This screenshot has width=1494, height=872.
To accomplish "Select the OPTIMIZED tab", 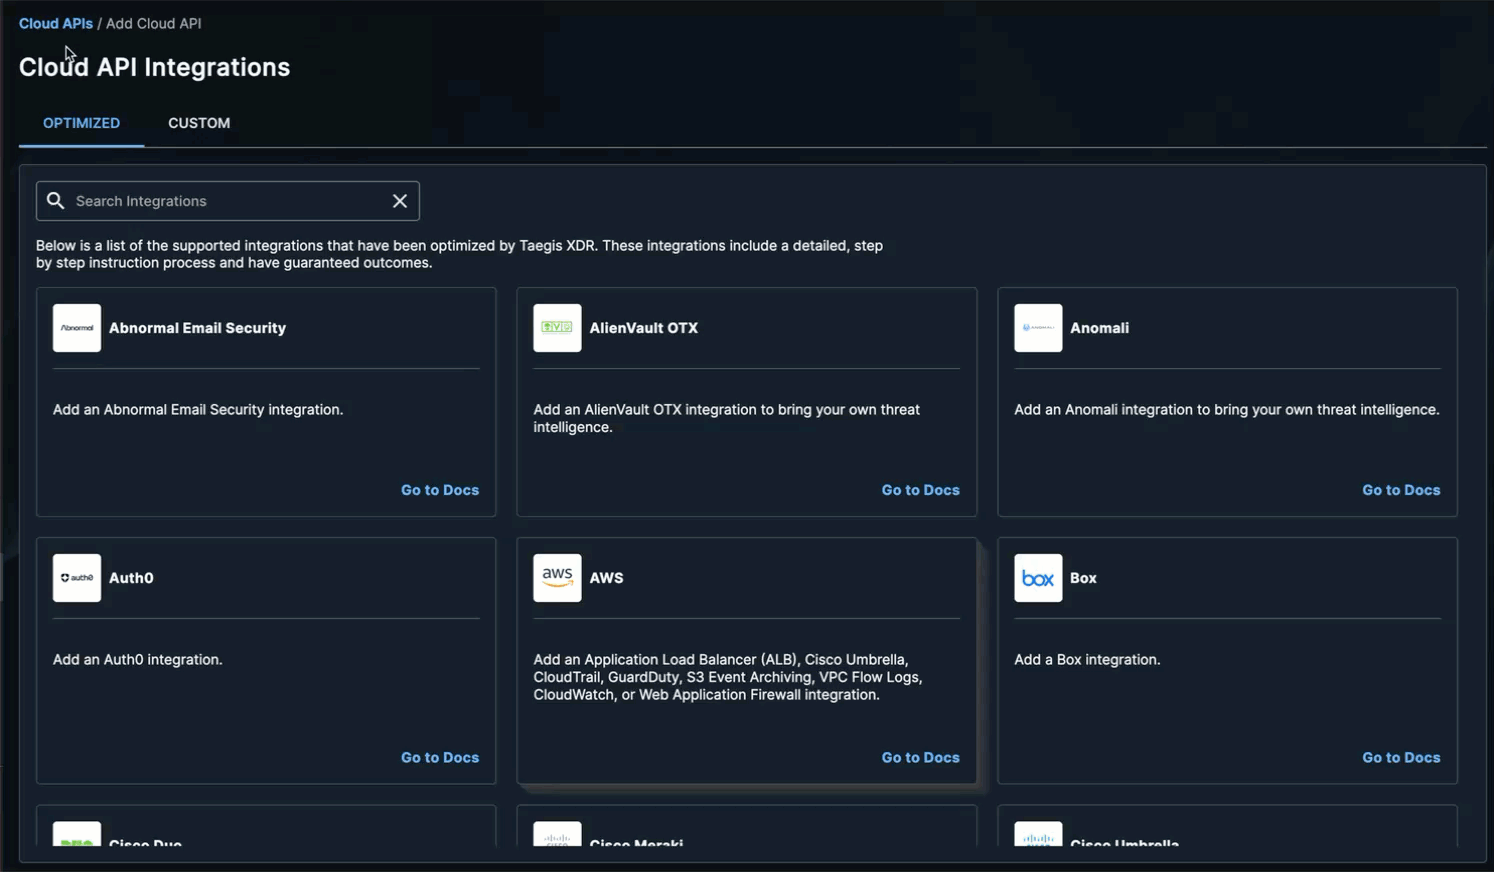I will [81, 123].
